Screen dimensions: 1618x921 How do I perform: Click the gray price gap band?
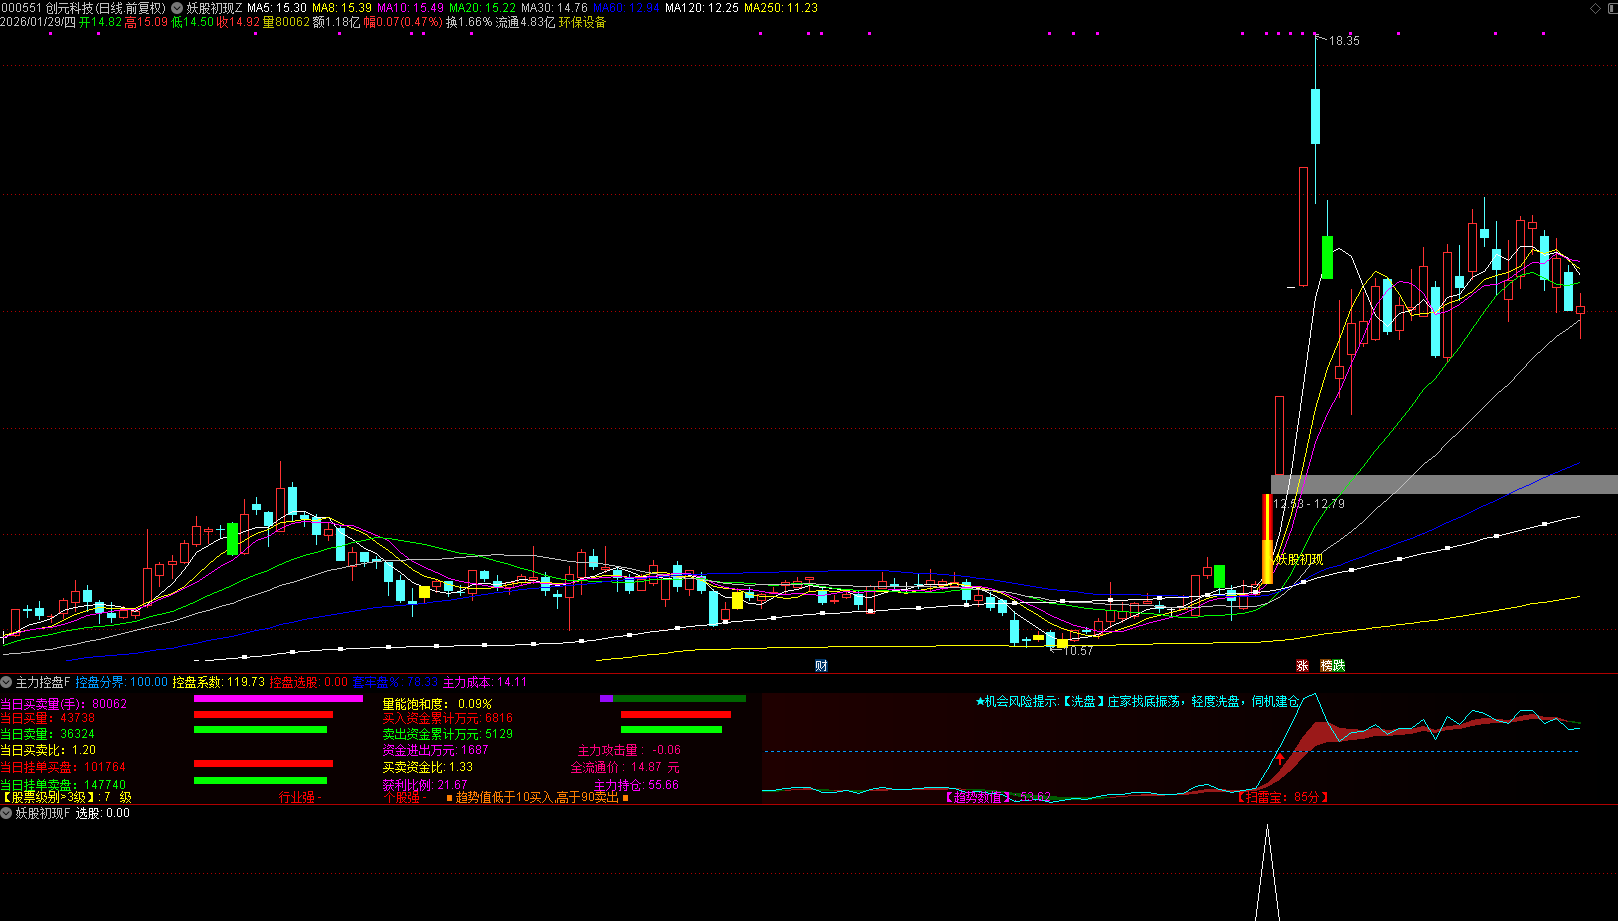(x=1444, y=484)
